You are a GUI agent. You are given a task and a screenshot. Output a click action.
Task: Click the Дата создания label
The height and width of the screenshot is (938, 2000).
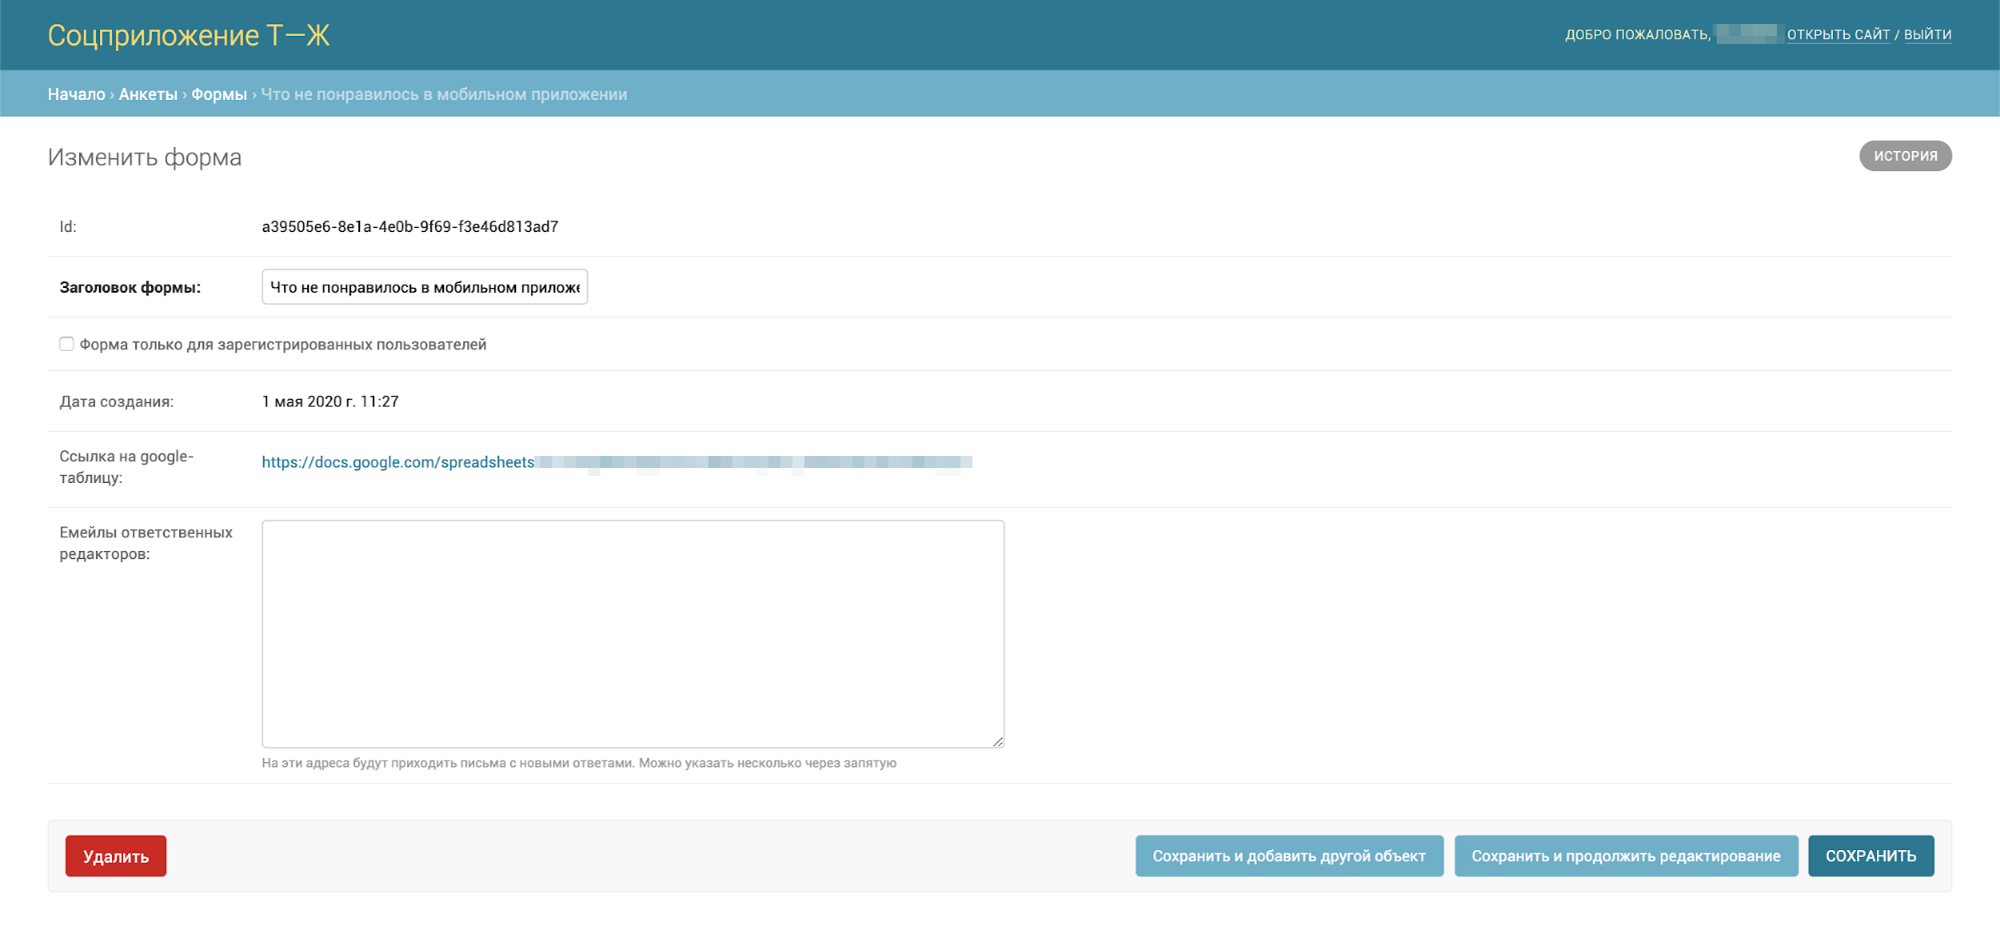(116, 401)
